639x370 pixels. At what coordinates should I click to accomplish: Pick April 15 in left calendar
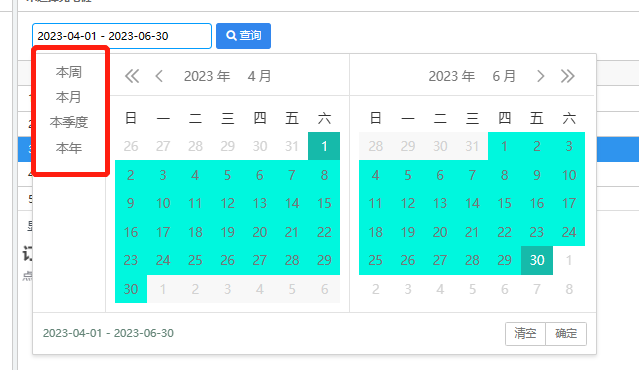pyautogui.click(x=324, y=203)
